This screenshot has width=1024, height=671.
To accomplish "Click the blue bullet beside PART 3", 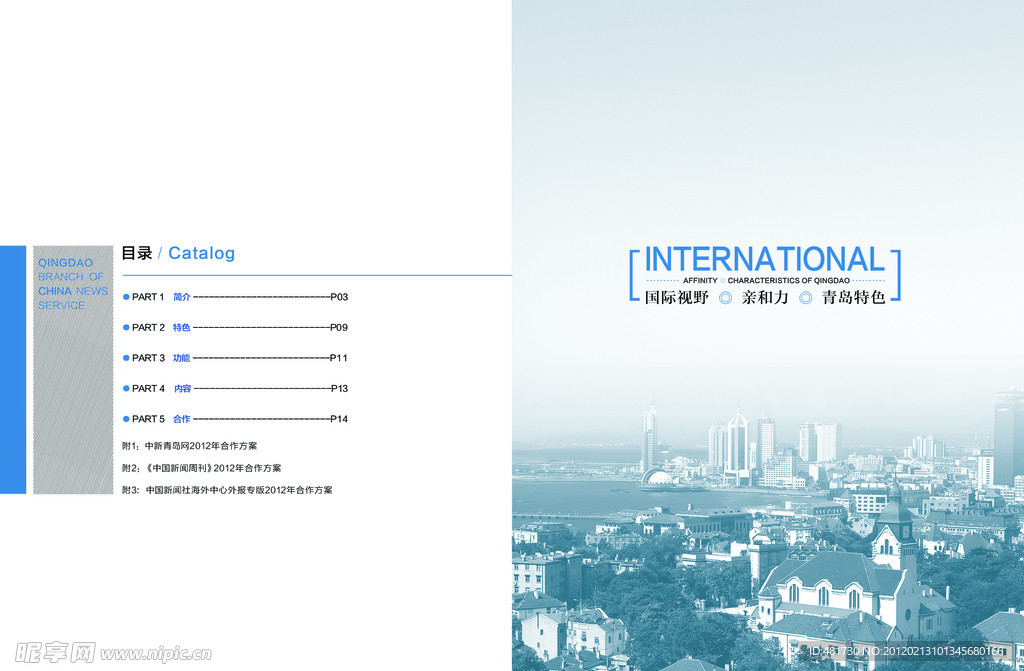I will coord(125,358).
